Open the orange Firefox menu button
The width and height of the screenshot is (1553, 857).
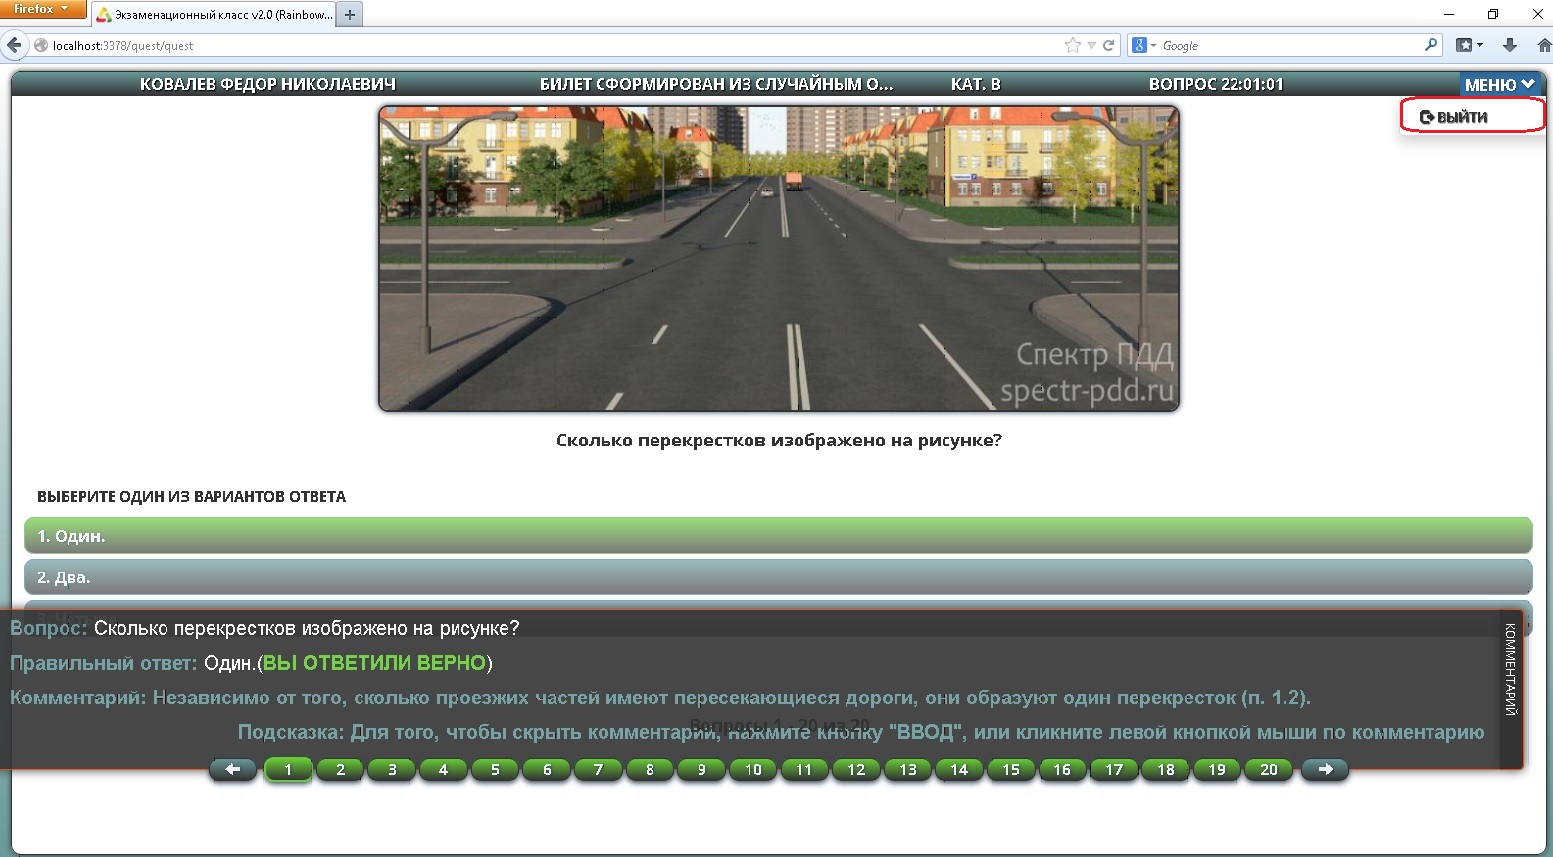tap(42, 9)
